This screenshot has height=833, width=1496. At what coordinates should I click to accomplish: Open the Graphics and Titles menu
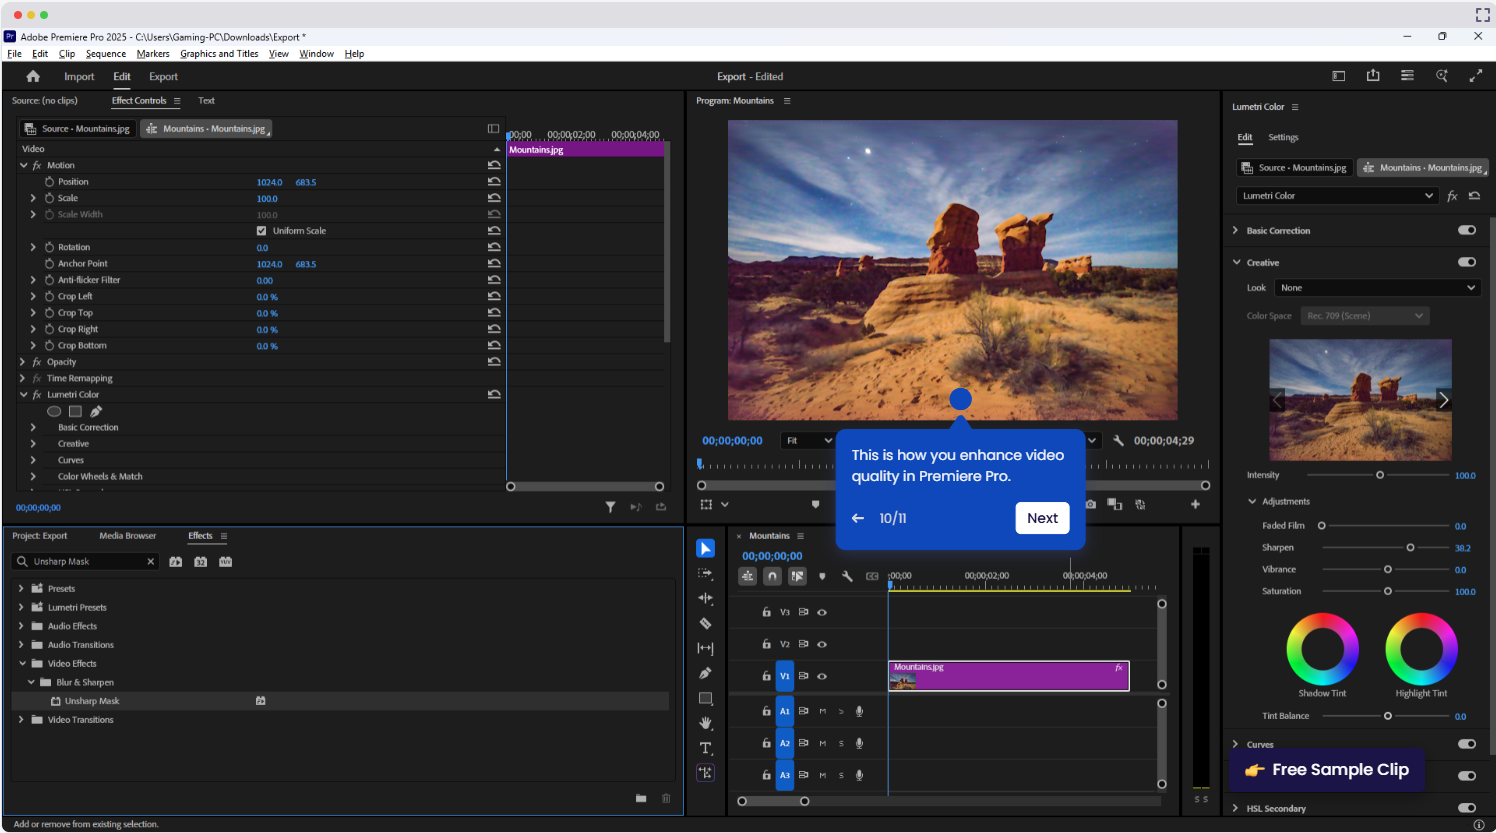point(219,53)
